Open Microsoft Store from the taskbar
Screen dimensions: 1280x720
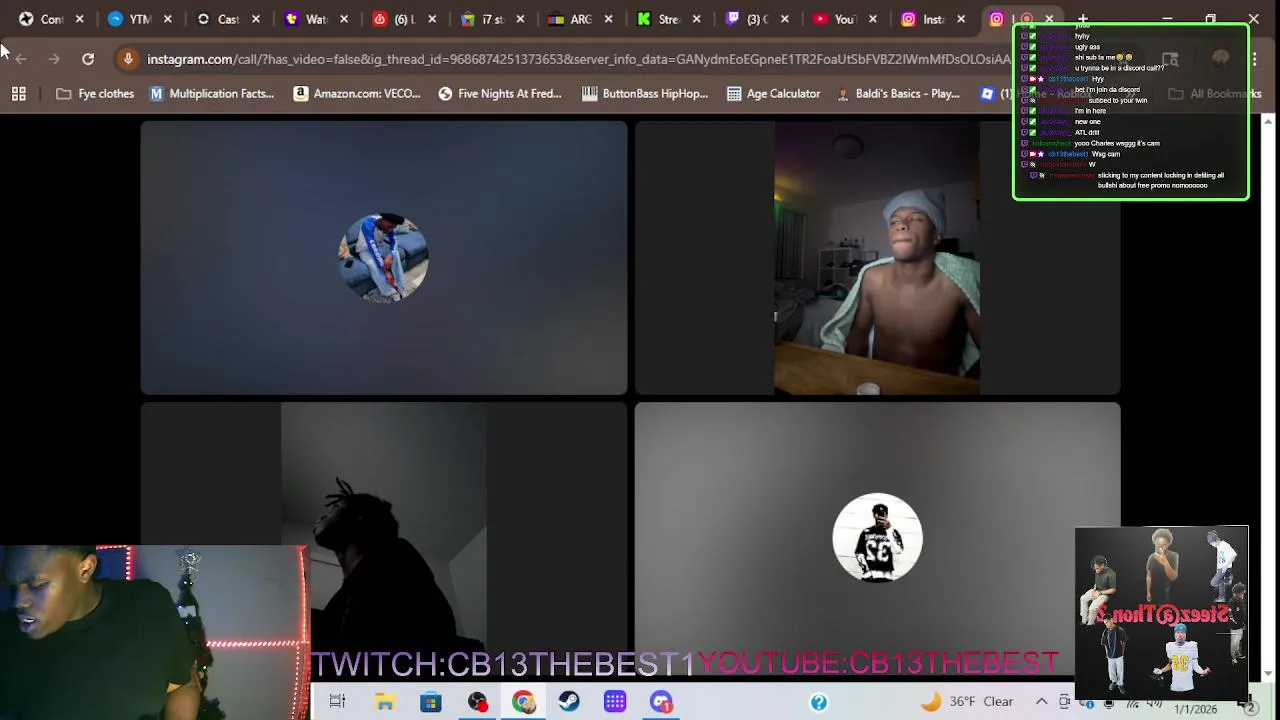[430, 702]
